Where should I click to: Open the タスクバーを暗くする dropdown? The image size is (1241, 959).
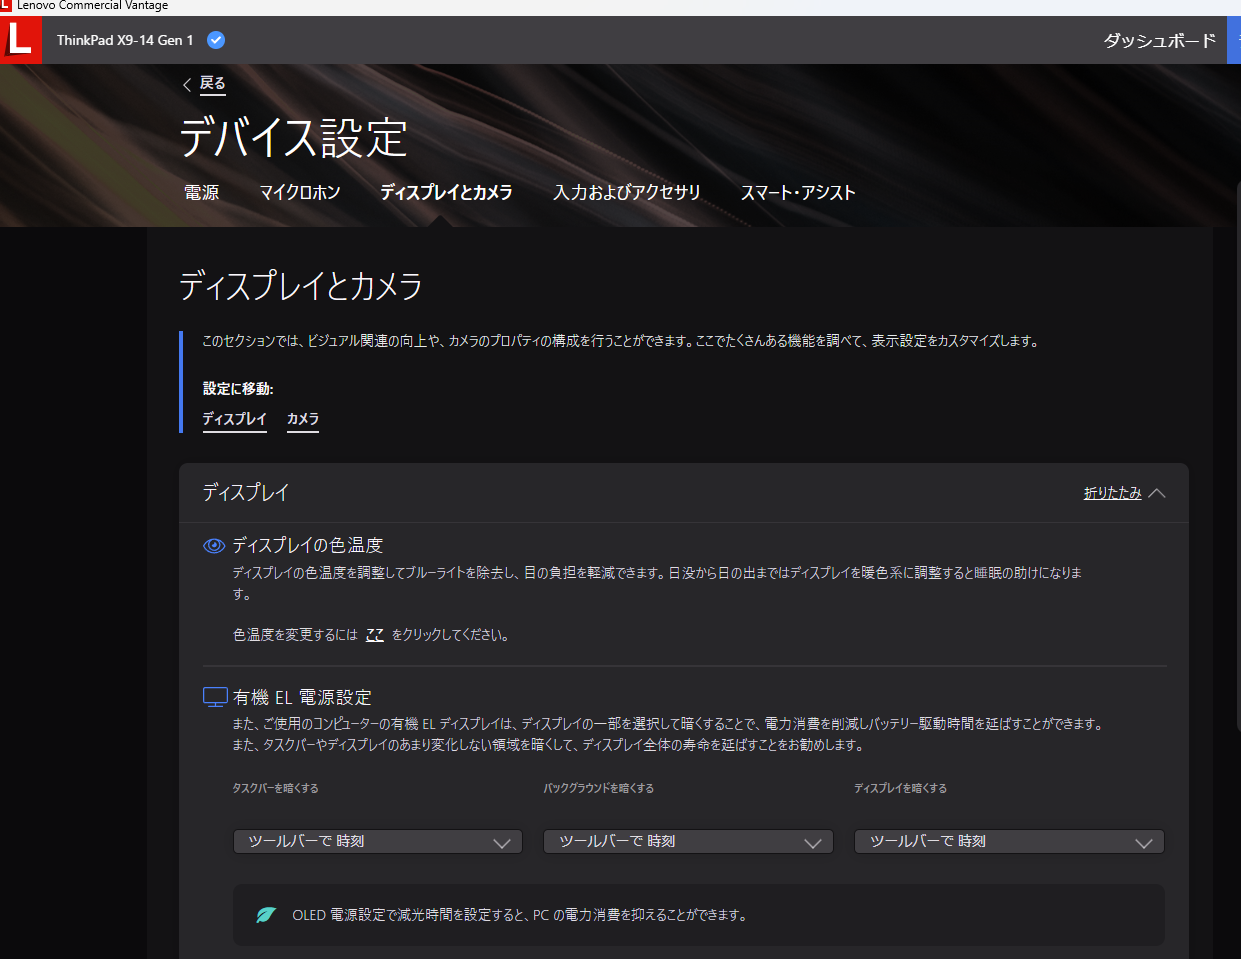378,841
